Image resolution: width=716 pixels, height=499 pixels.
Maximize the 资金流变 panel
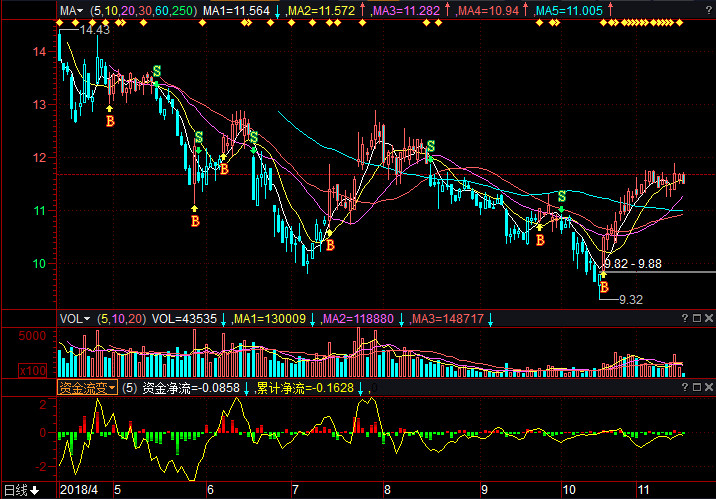click(x=696, y=386)
